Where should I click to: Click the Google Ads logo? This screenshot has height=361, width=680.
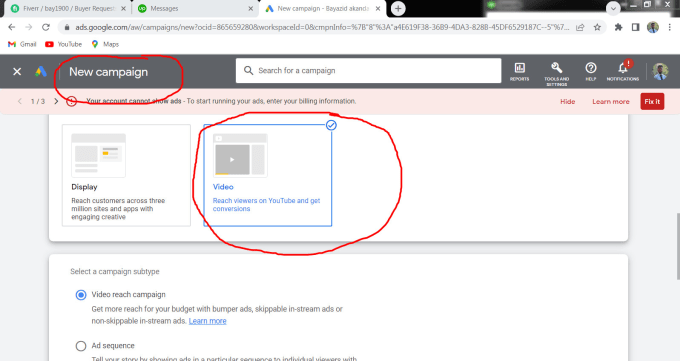click(x=41, y=72)
